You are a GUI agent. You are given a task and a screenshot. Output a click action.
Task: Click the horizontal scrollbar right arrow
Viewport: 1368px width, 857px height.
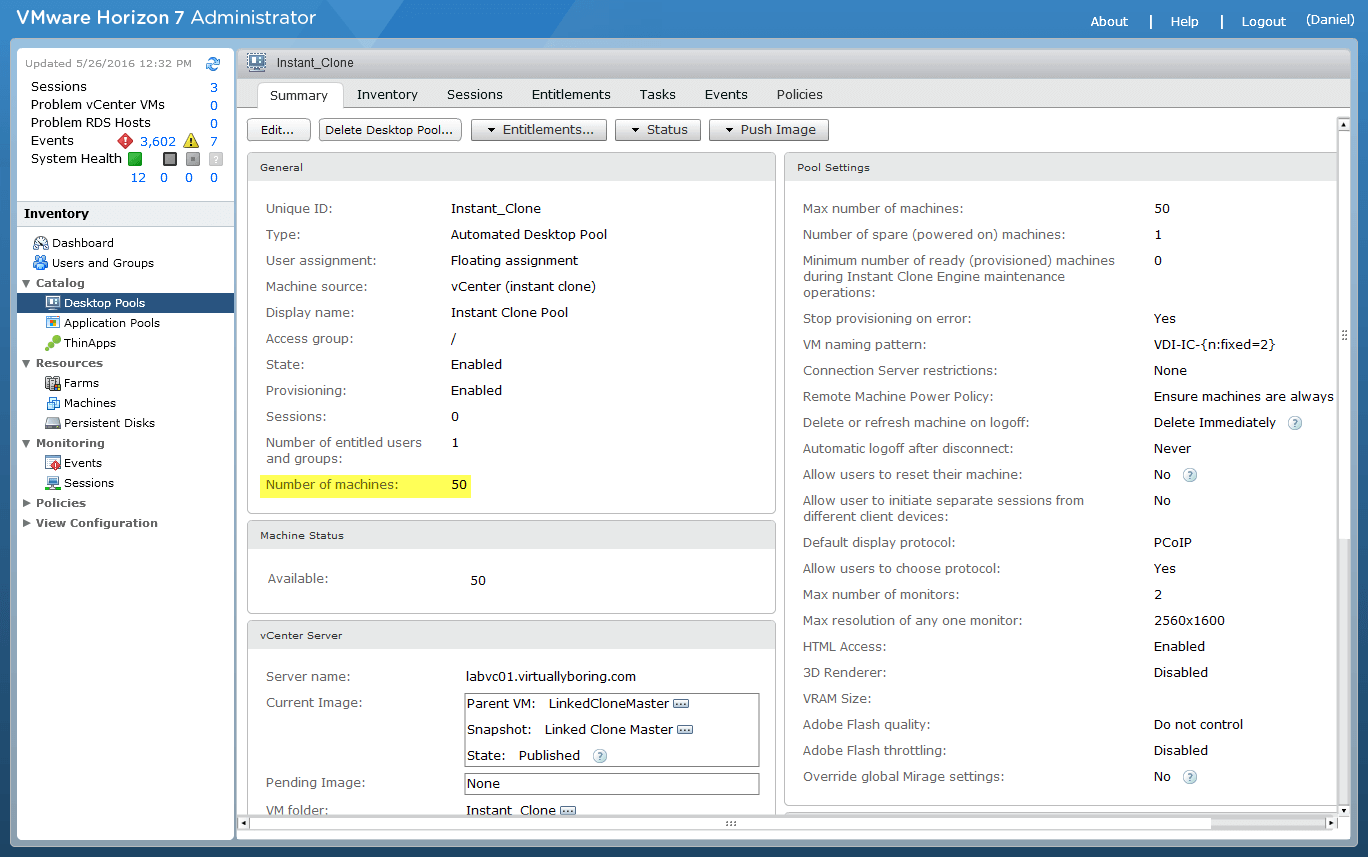(x=1330, y=823)
